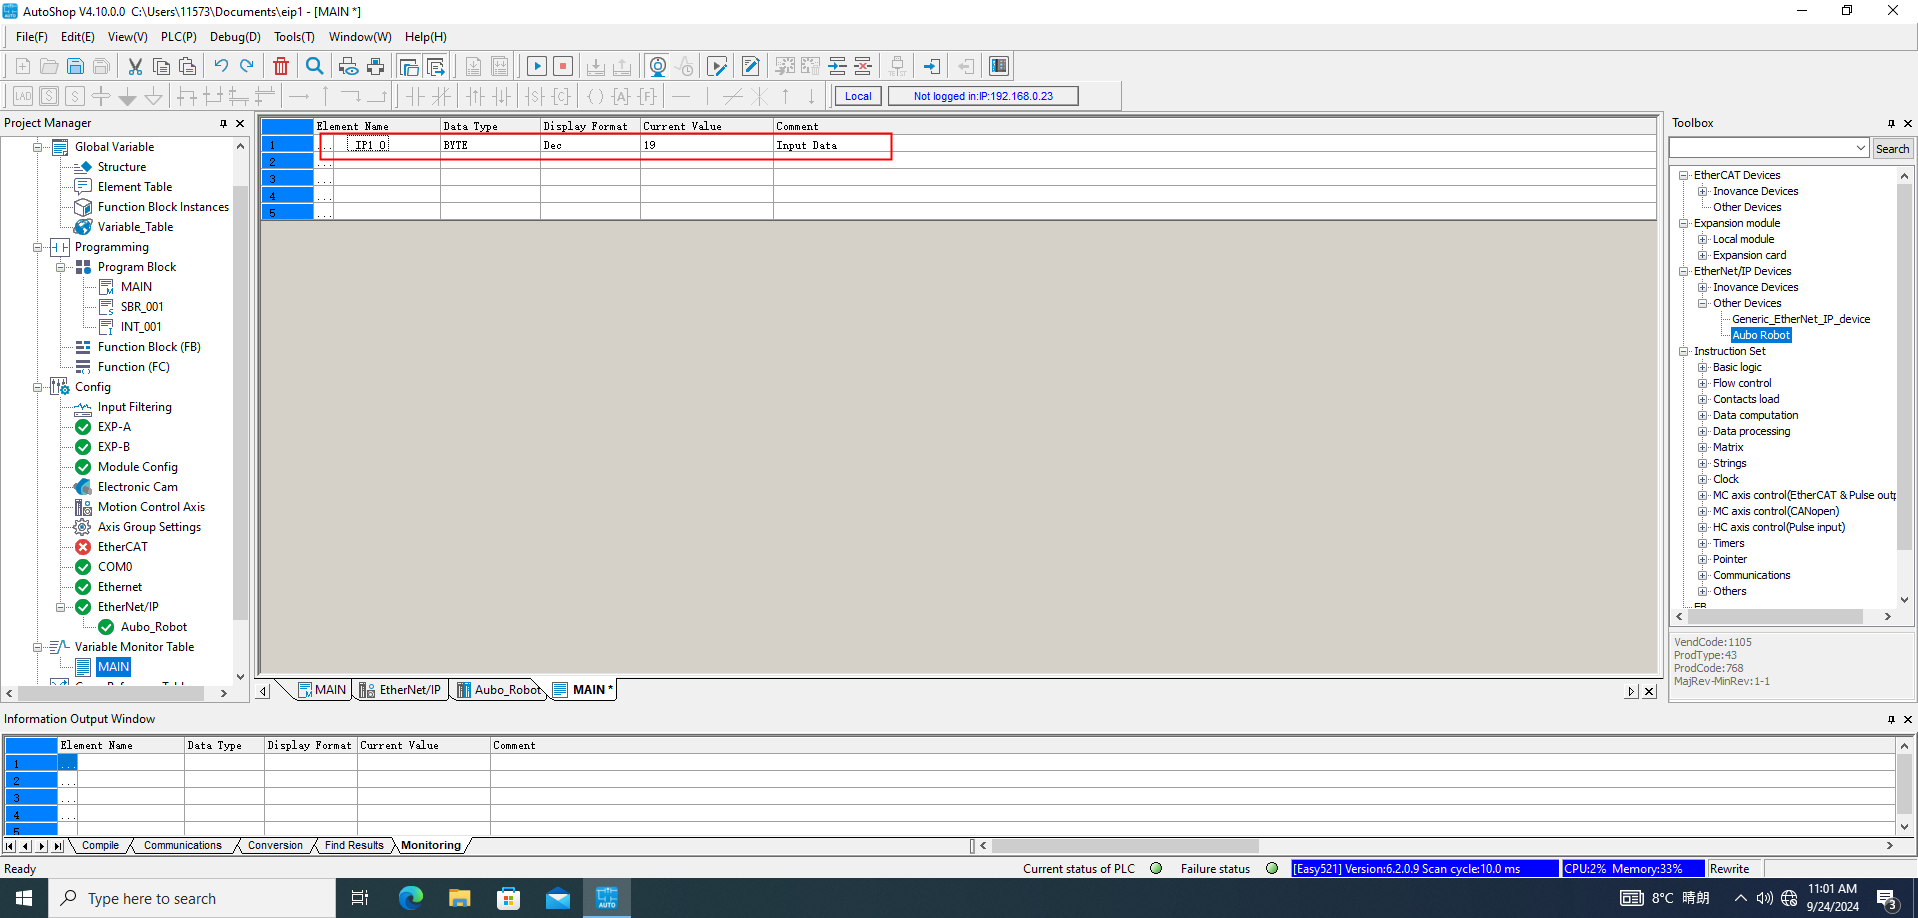Screen dimensions: 1918x918
Task: Switch to the EtherNet/IP editor tab
Action: pos(400,690)
